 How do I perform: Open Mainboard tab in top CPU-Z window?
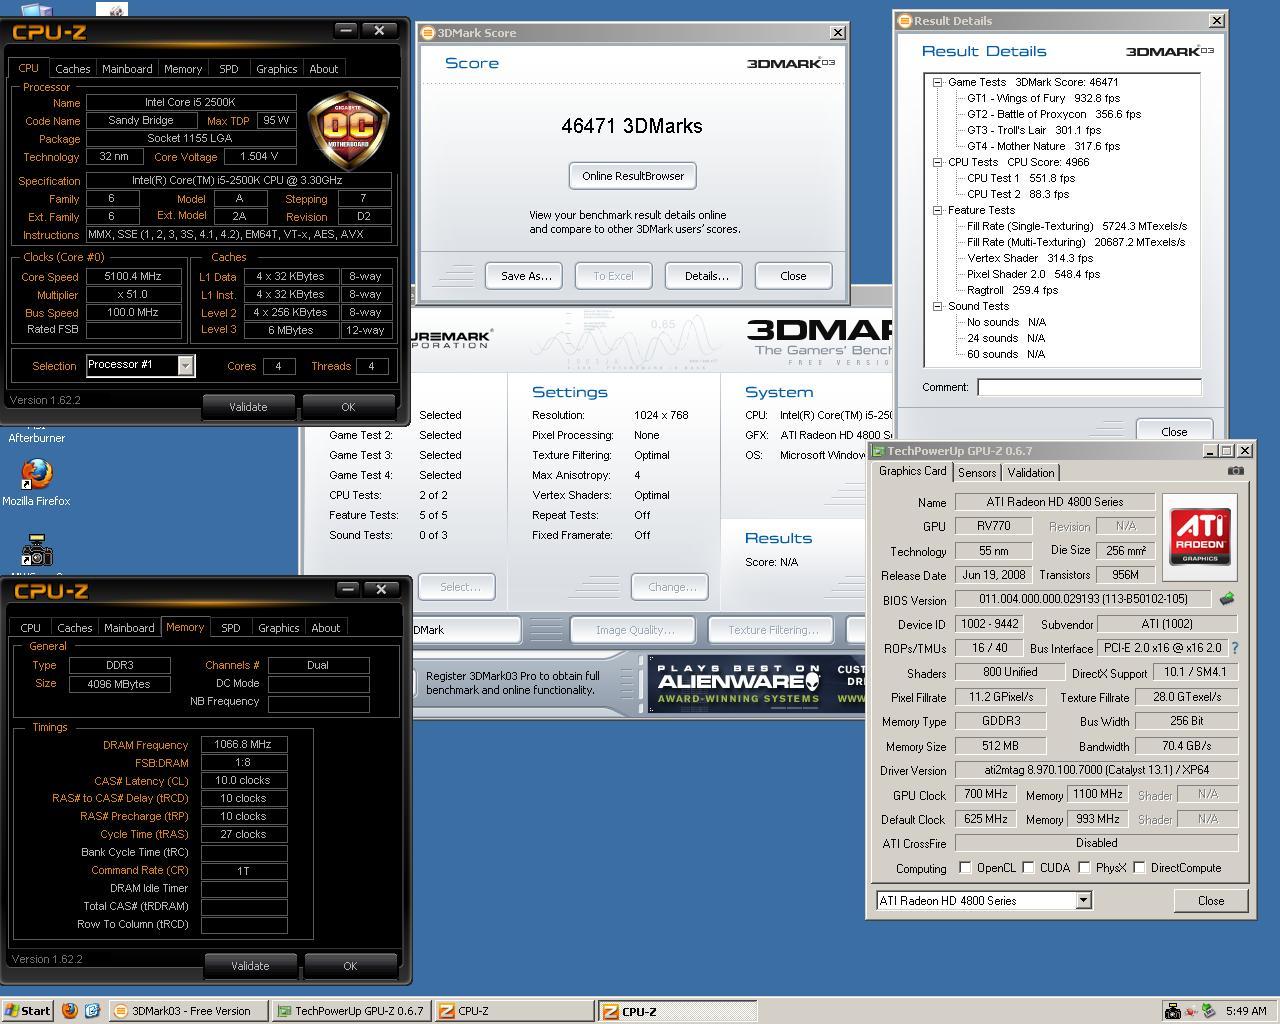[127, 69]
